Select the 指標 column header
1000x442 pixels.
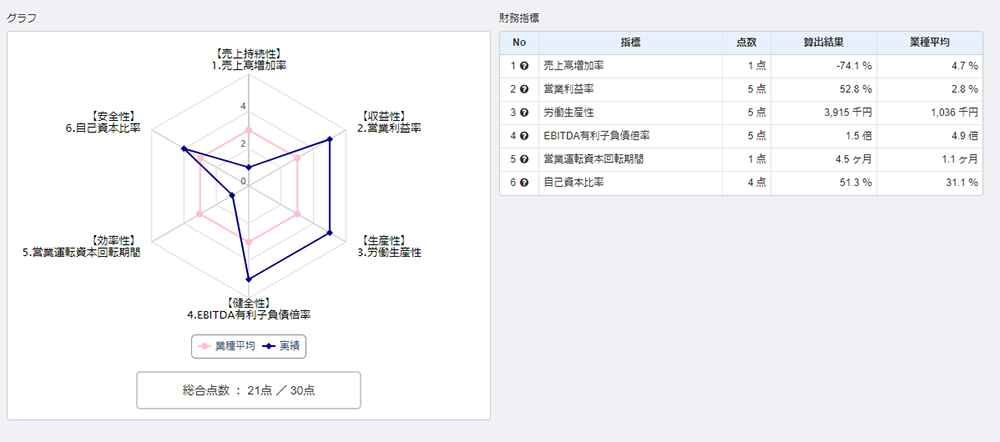coord(631,43)
